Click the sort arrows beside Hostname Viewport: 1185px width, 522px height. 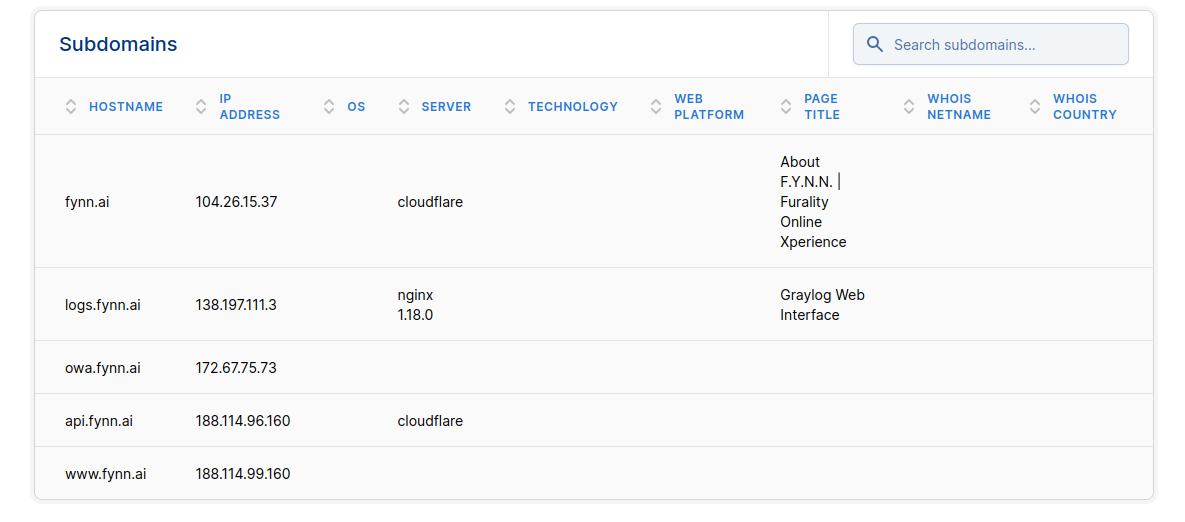pos(71,107)
